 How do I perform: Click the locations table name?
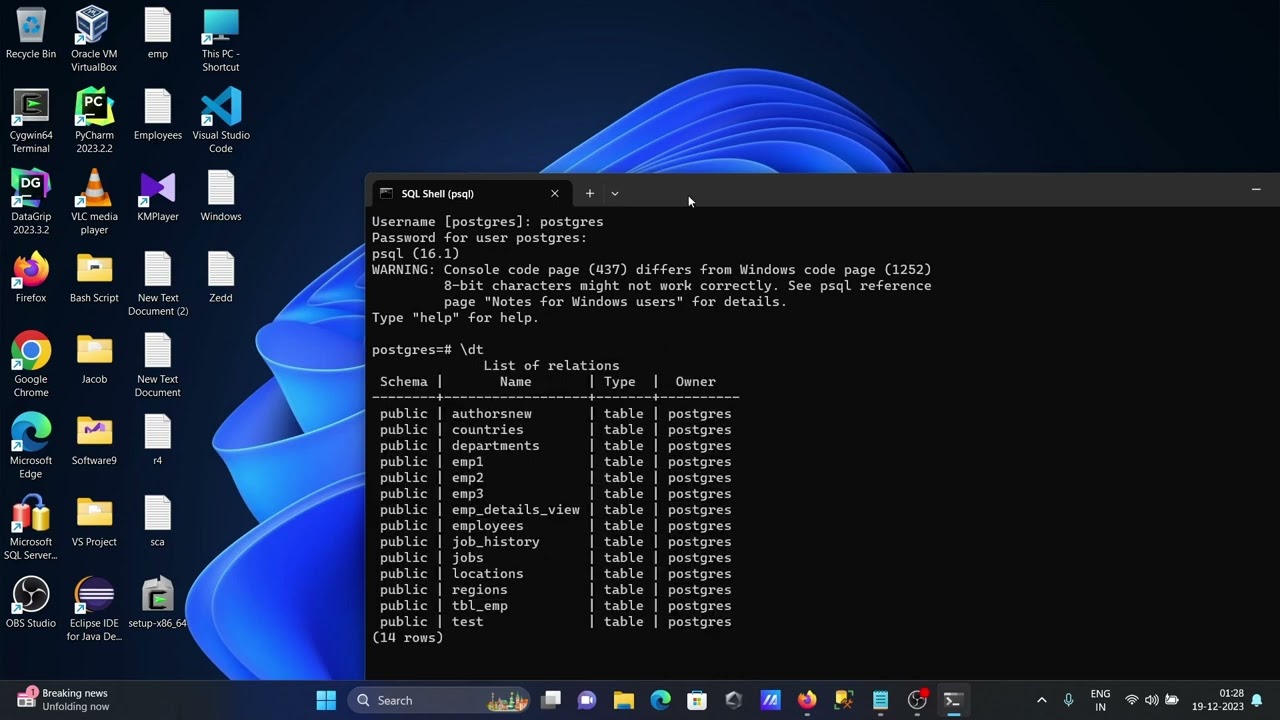[487, 574]
